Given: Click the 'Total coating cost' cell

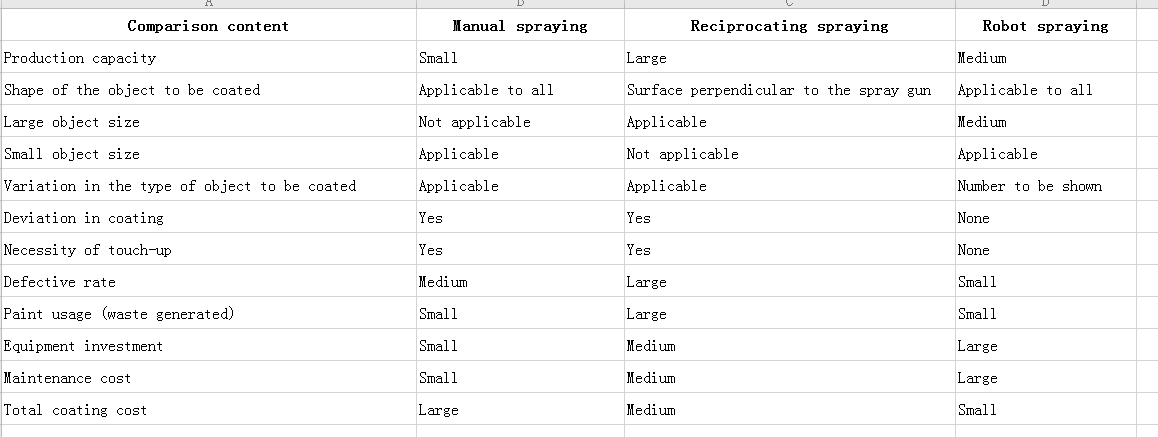Looking at the screenshot, I should (x=208, y=409).
